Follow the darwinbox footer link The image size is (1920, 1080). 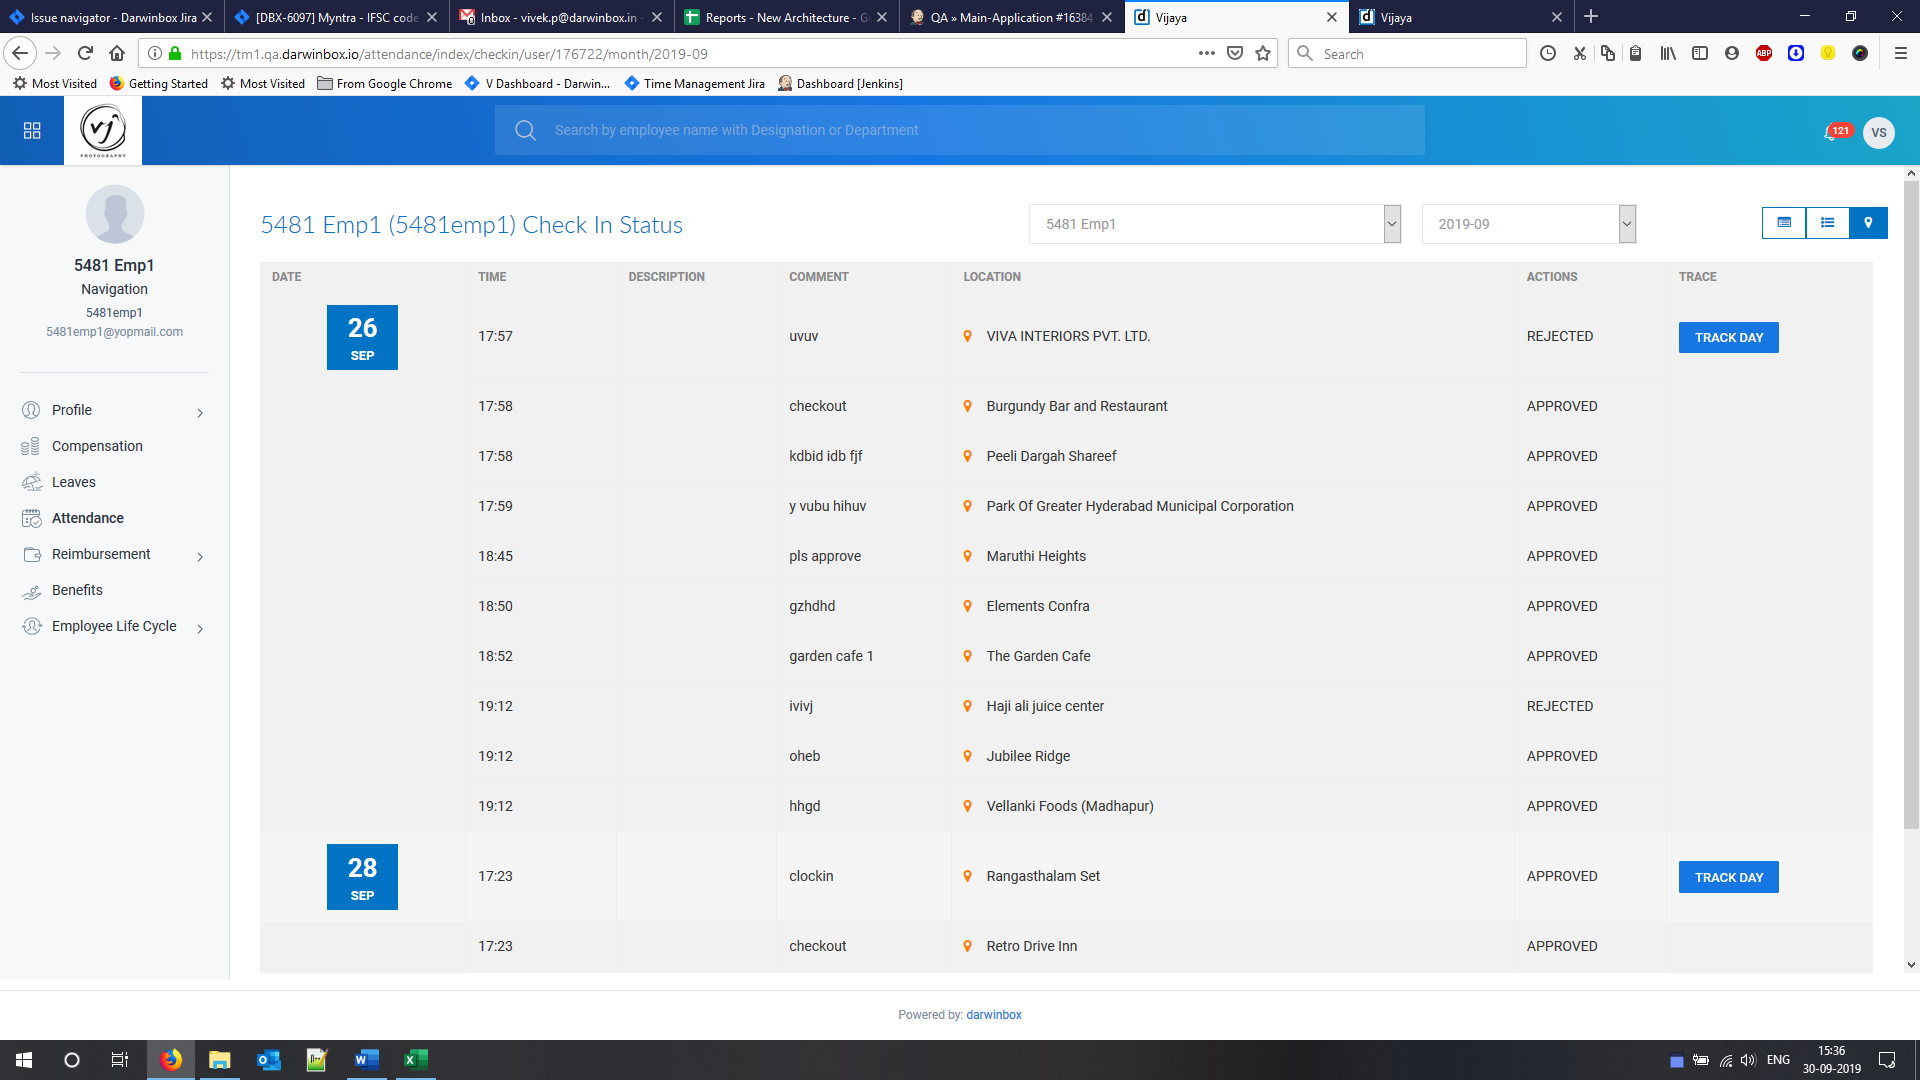click(993, 1015)
